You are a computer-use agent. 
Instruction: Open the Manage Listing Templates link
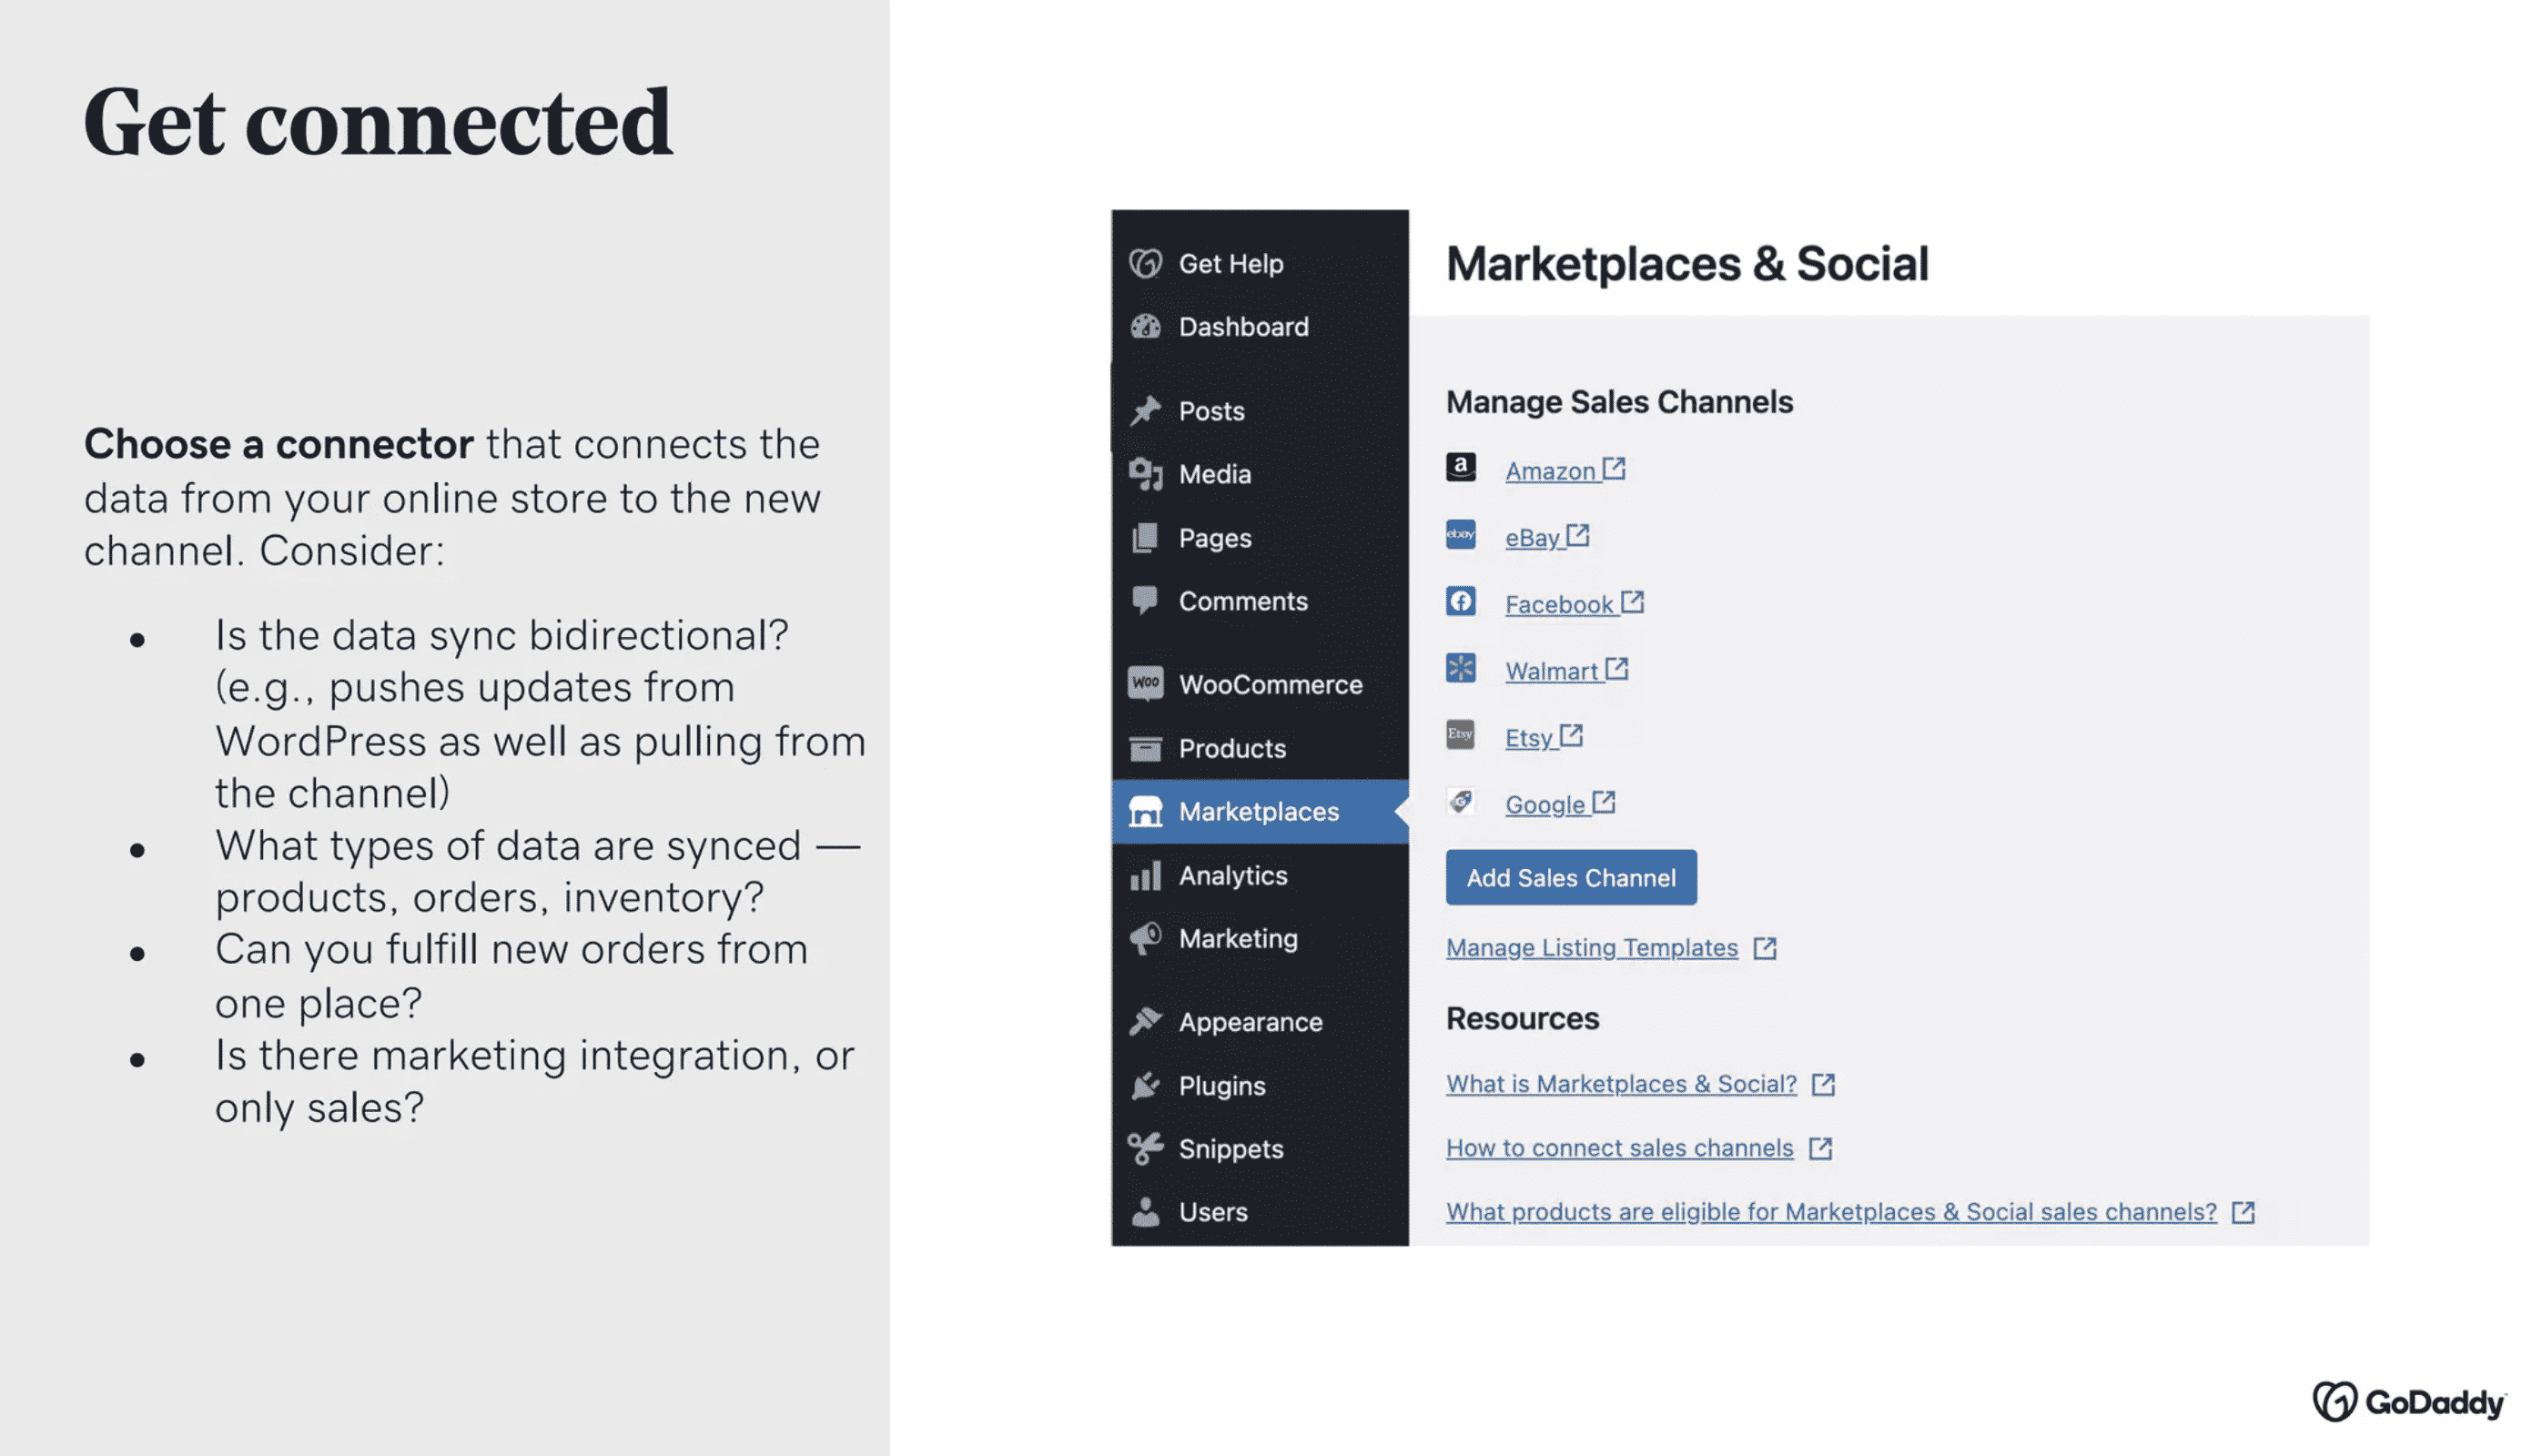coord(1592,948)
